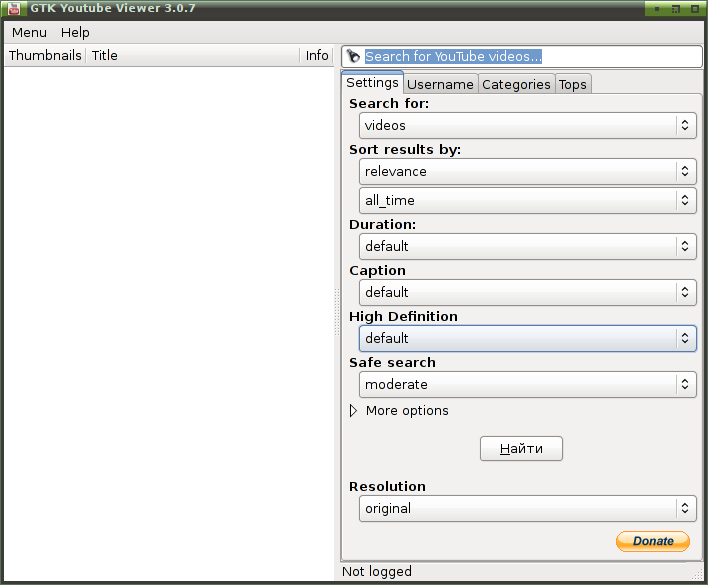Switch to the Tops tab
708x585 pixels.
(x=573, y=84)
